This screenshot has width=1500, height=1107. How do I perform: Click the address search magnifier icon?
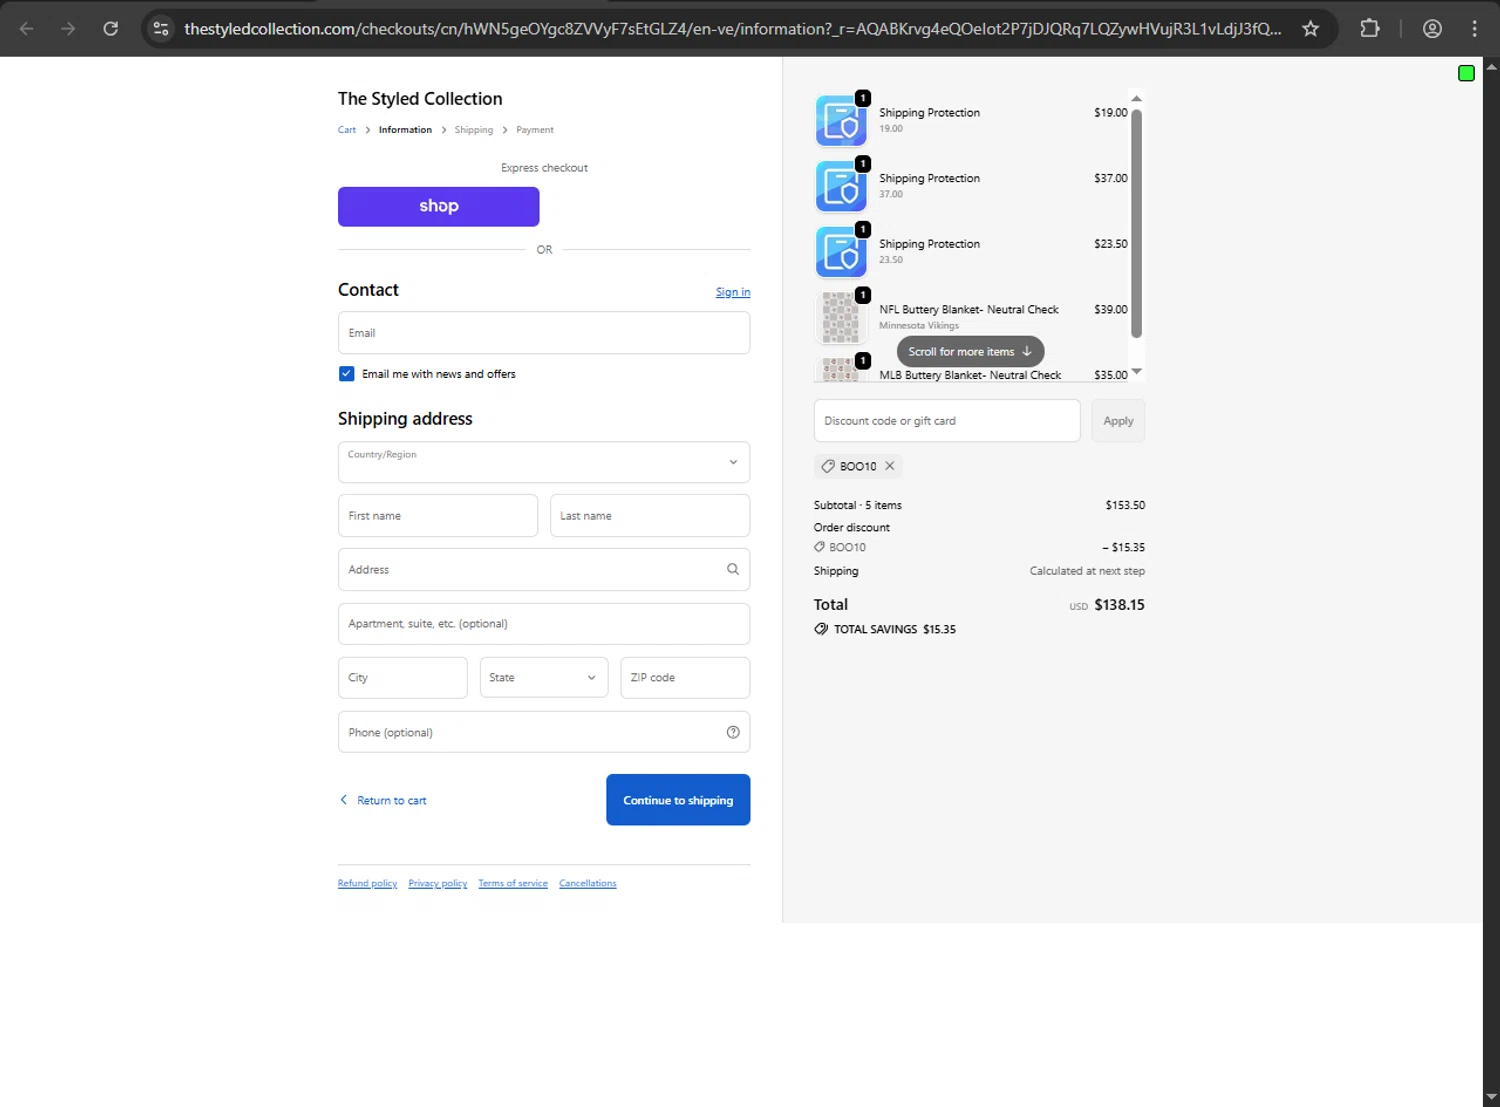tap(733, 569)
